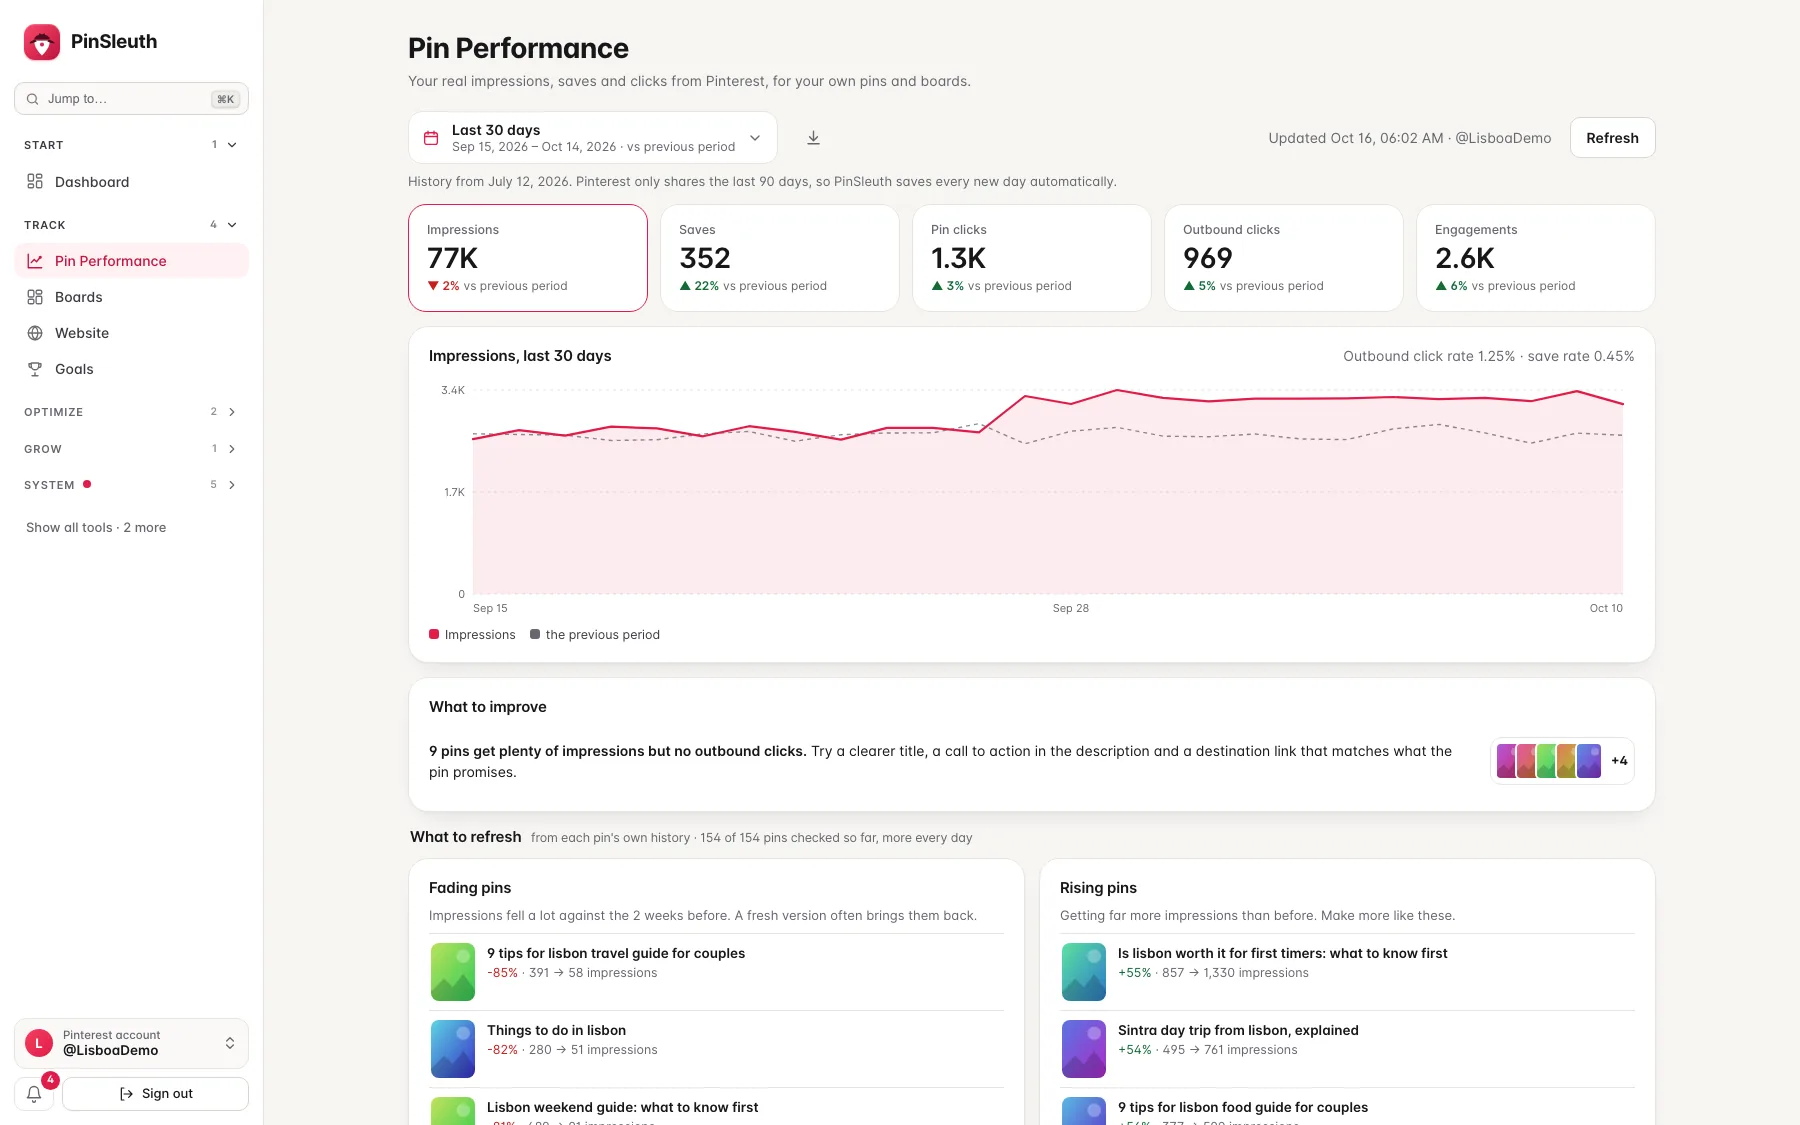Open 'Is lisbon worth it for first timers' pin
Screen dimensions: 1800x1125
(x=1282, y=954)
